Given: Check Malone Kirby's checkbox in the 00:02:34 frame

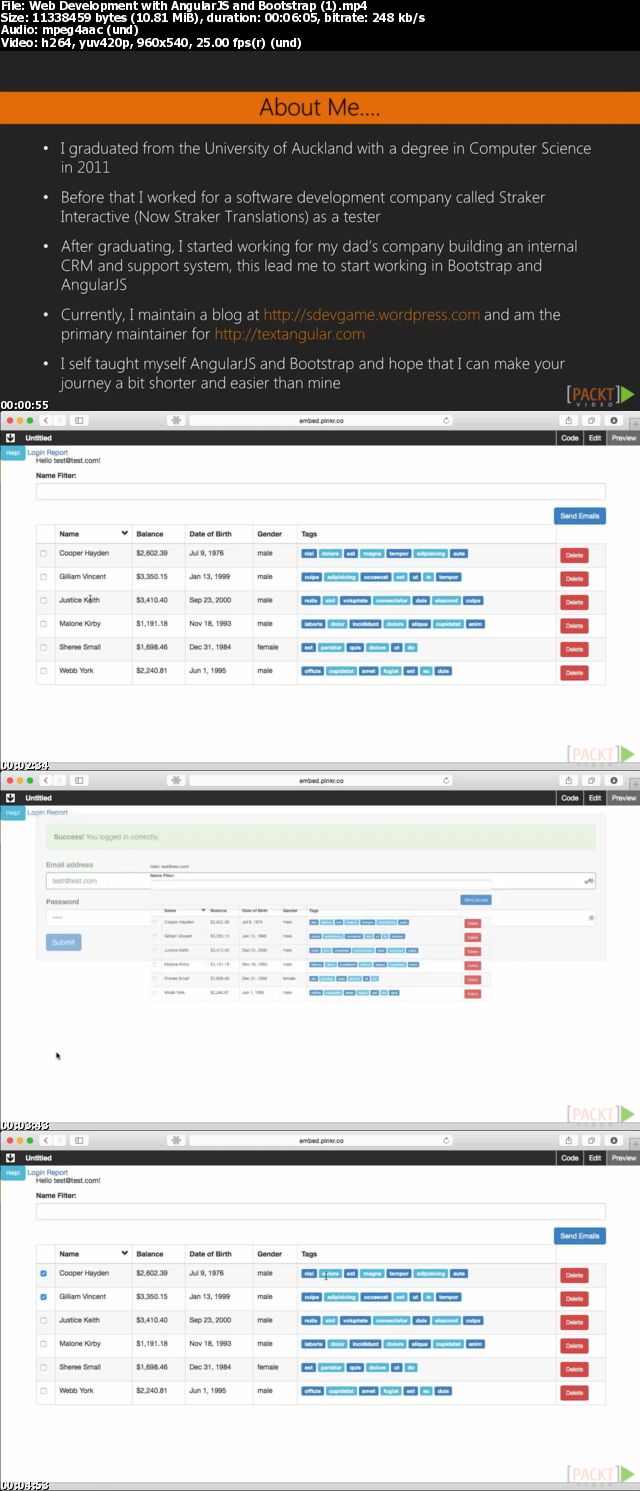Looking at the screenshot, I should click(x=43, y=624).
